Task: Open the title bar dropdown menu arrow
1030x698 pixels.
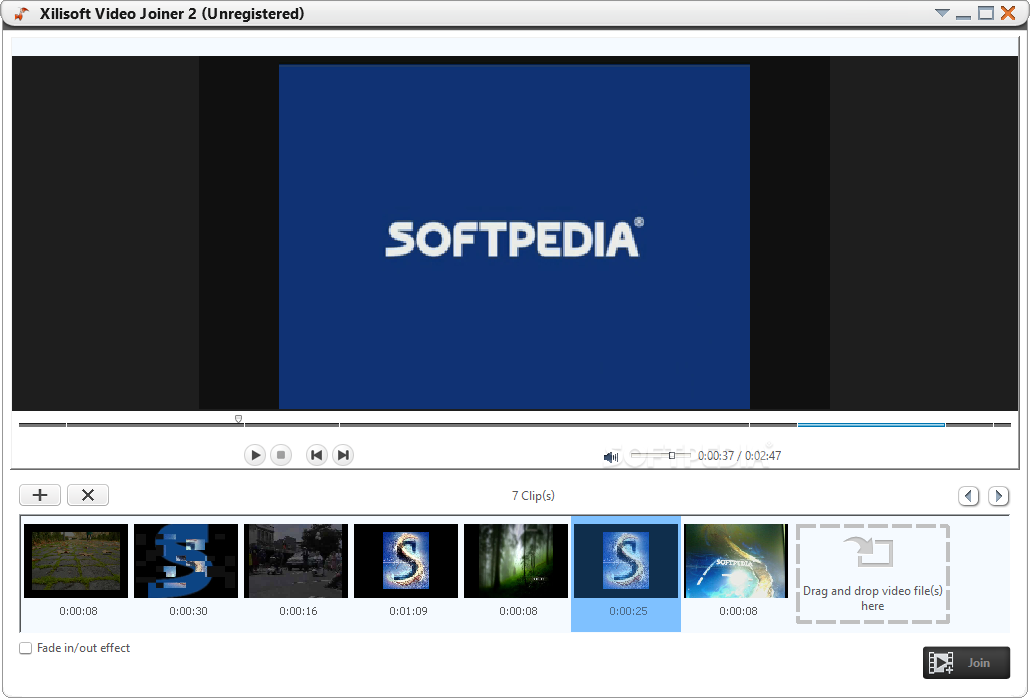Action: [942, 13]
